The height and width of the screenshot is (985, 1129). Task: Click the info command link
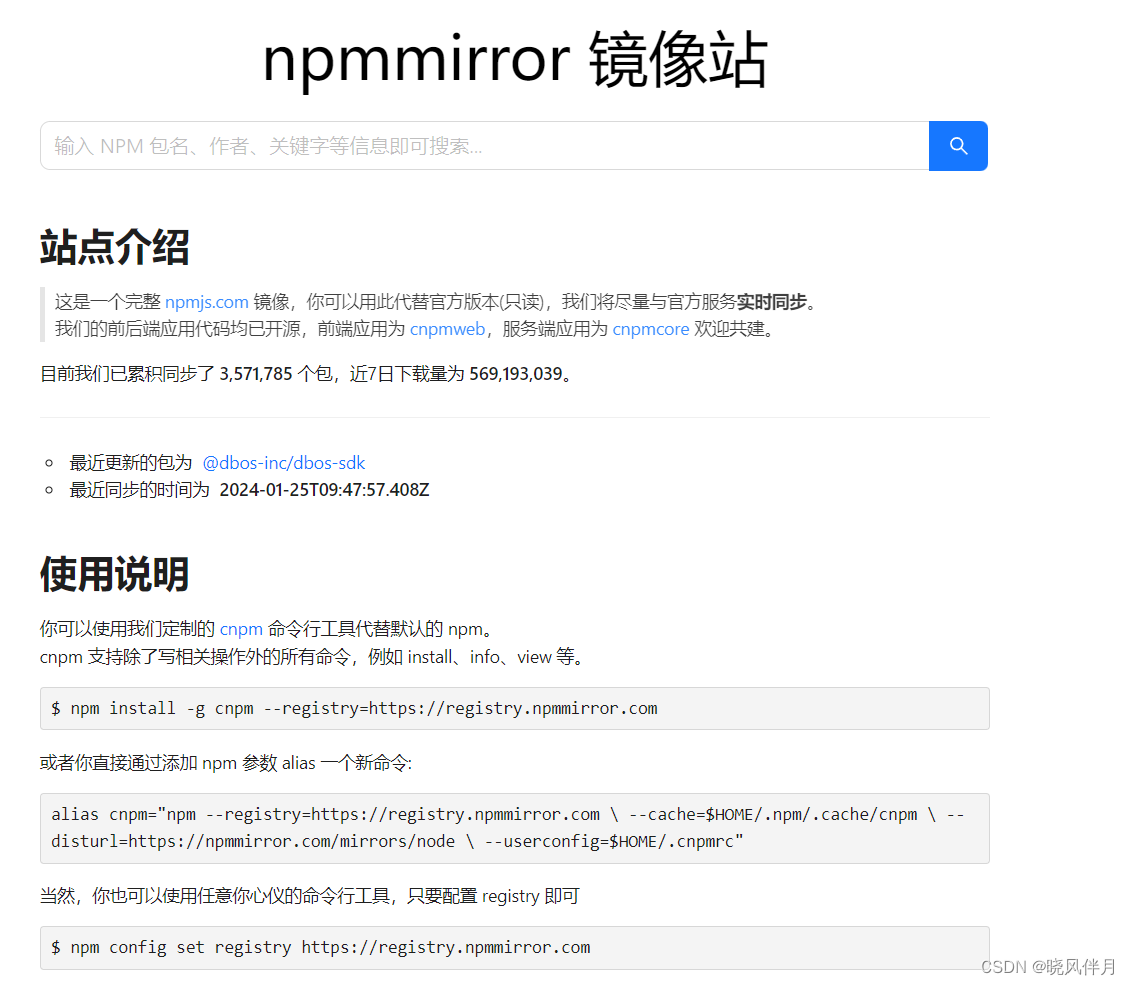[484, 657]
